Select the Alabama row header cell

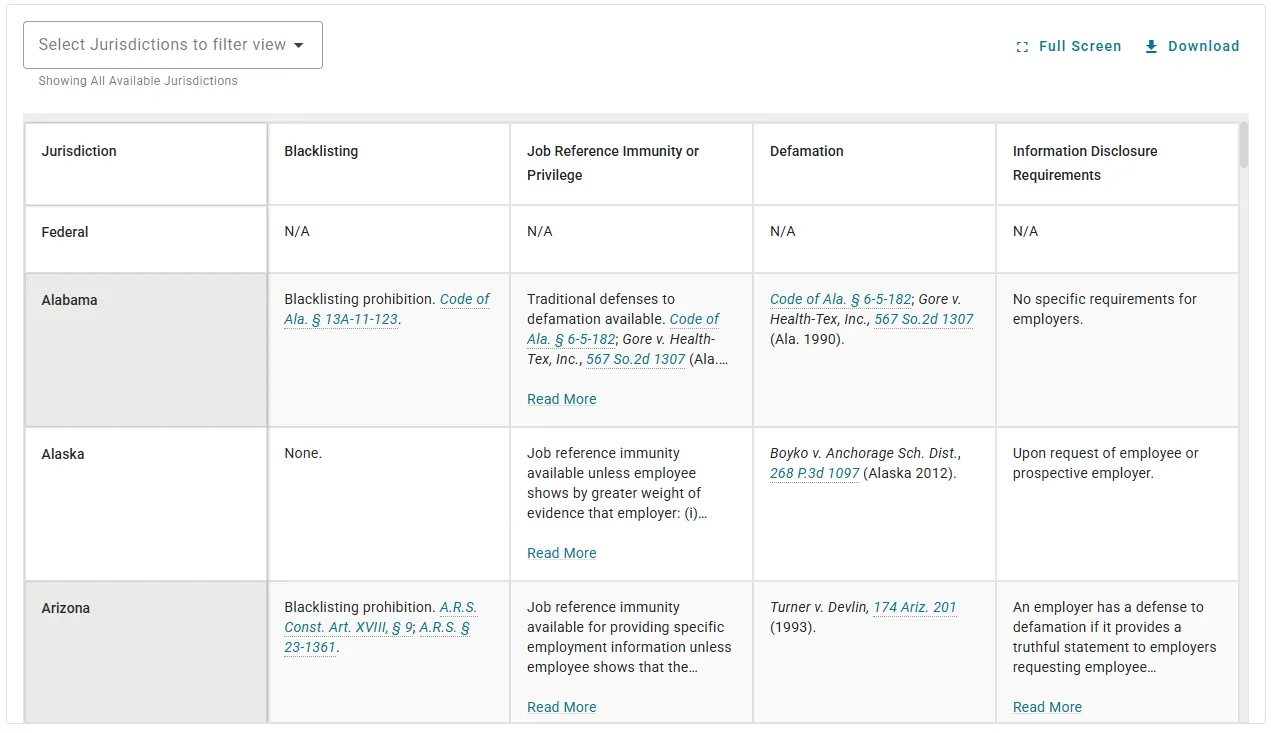point(145,350)
